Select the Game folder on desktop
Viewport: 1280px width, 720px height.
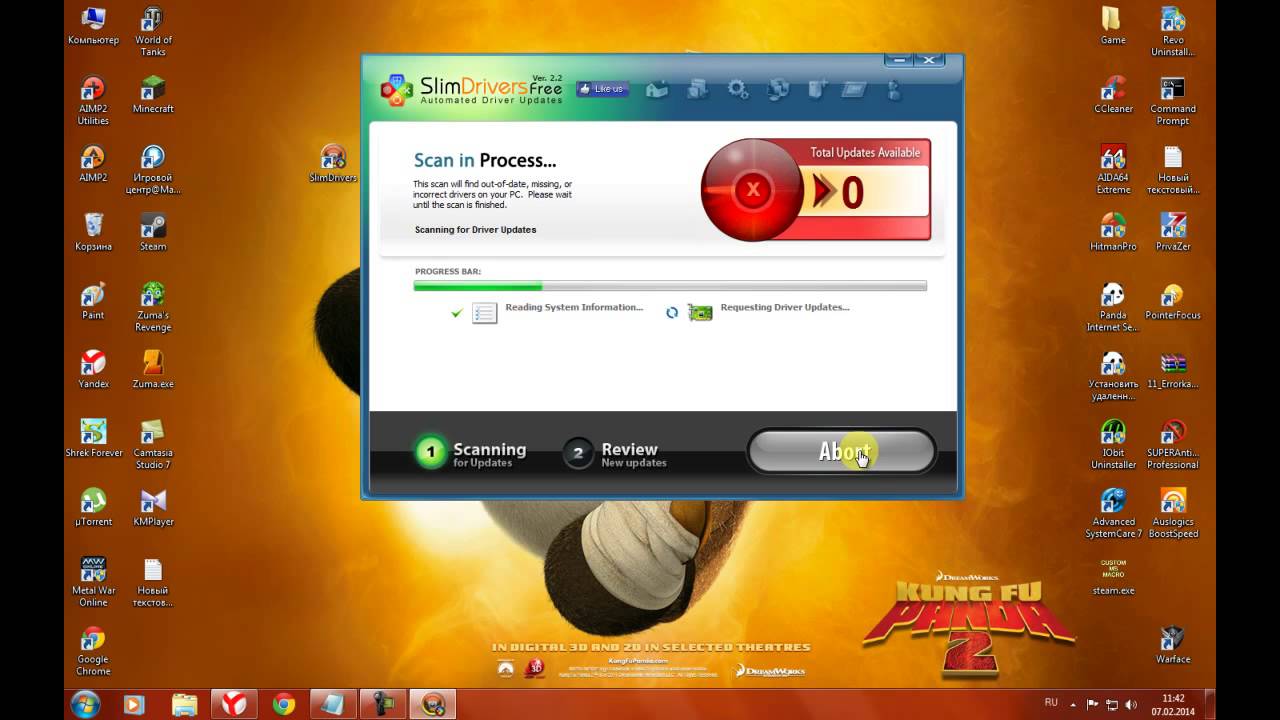1113,26
